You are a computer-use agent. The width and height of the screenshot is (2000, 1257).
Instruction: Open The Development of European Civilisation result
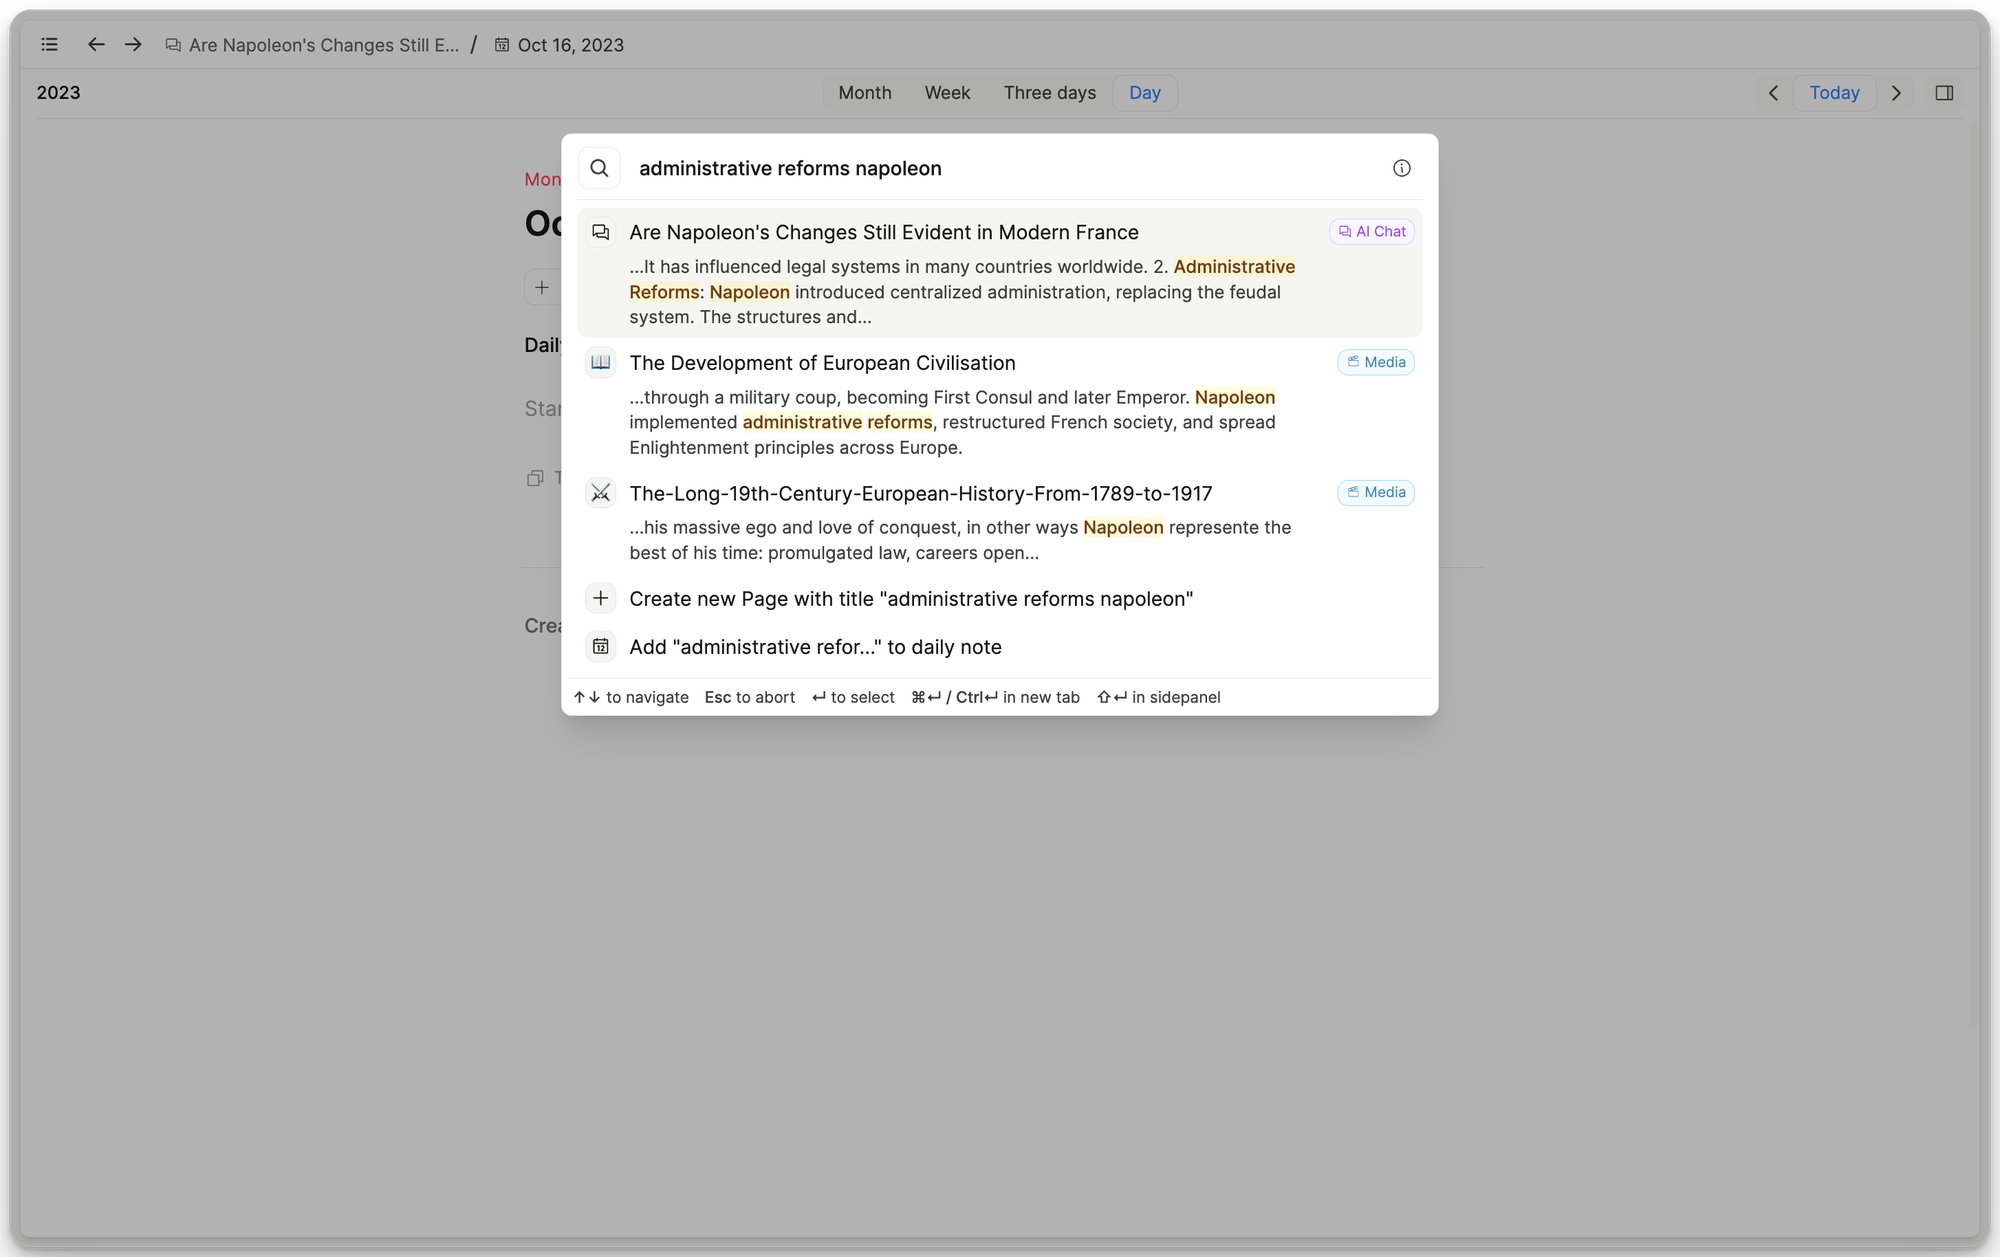[x=999, y=403]
